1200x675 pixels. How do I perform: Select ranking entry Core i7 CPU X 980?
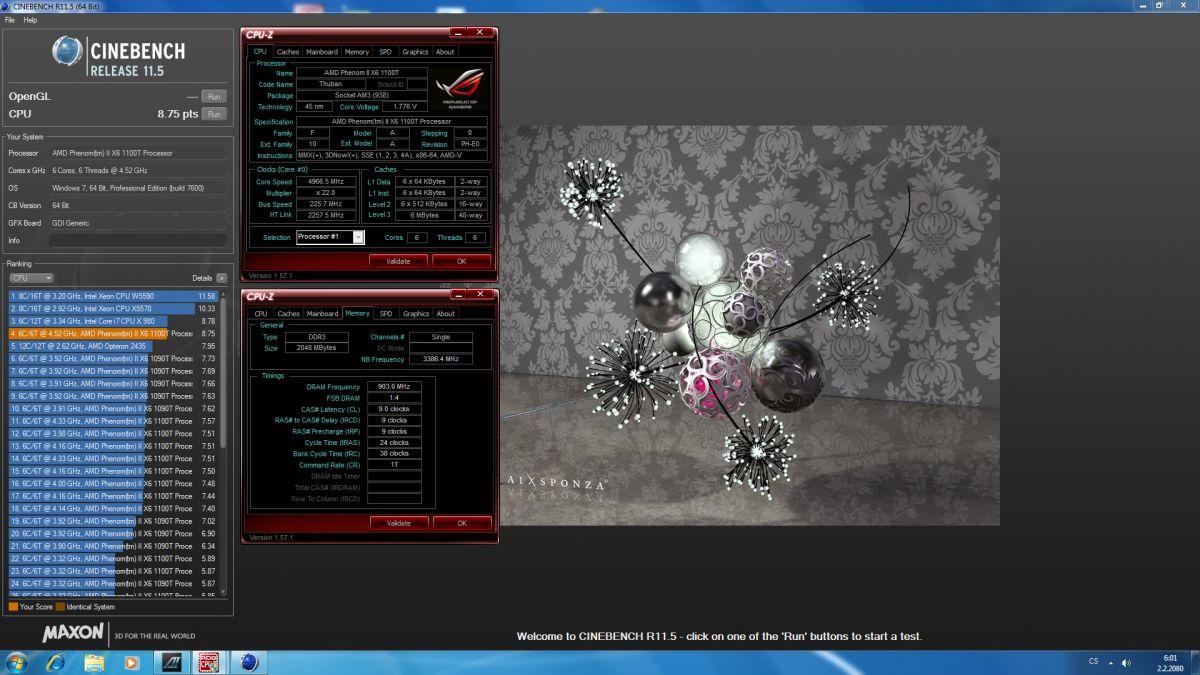[113, 321]
